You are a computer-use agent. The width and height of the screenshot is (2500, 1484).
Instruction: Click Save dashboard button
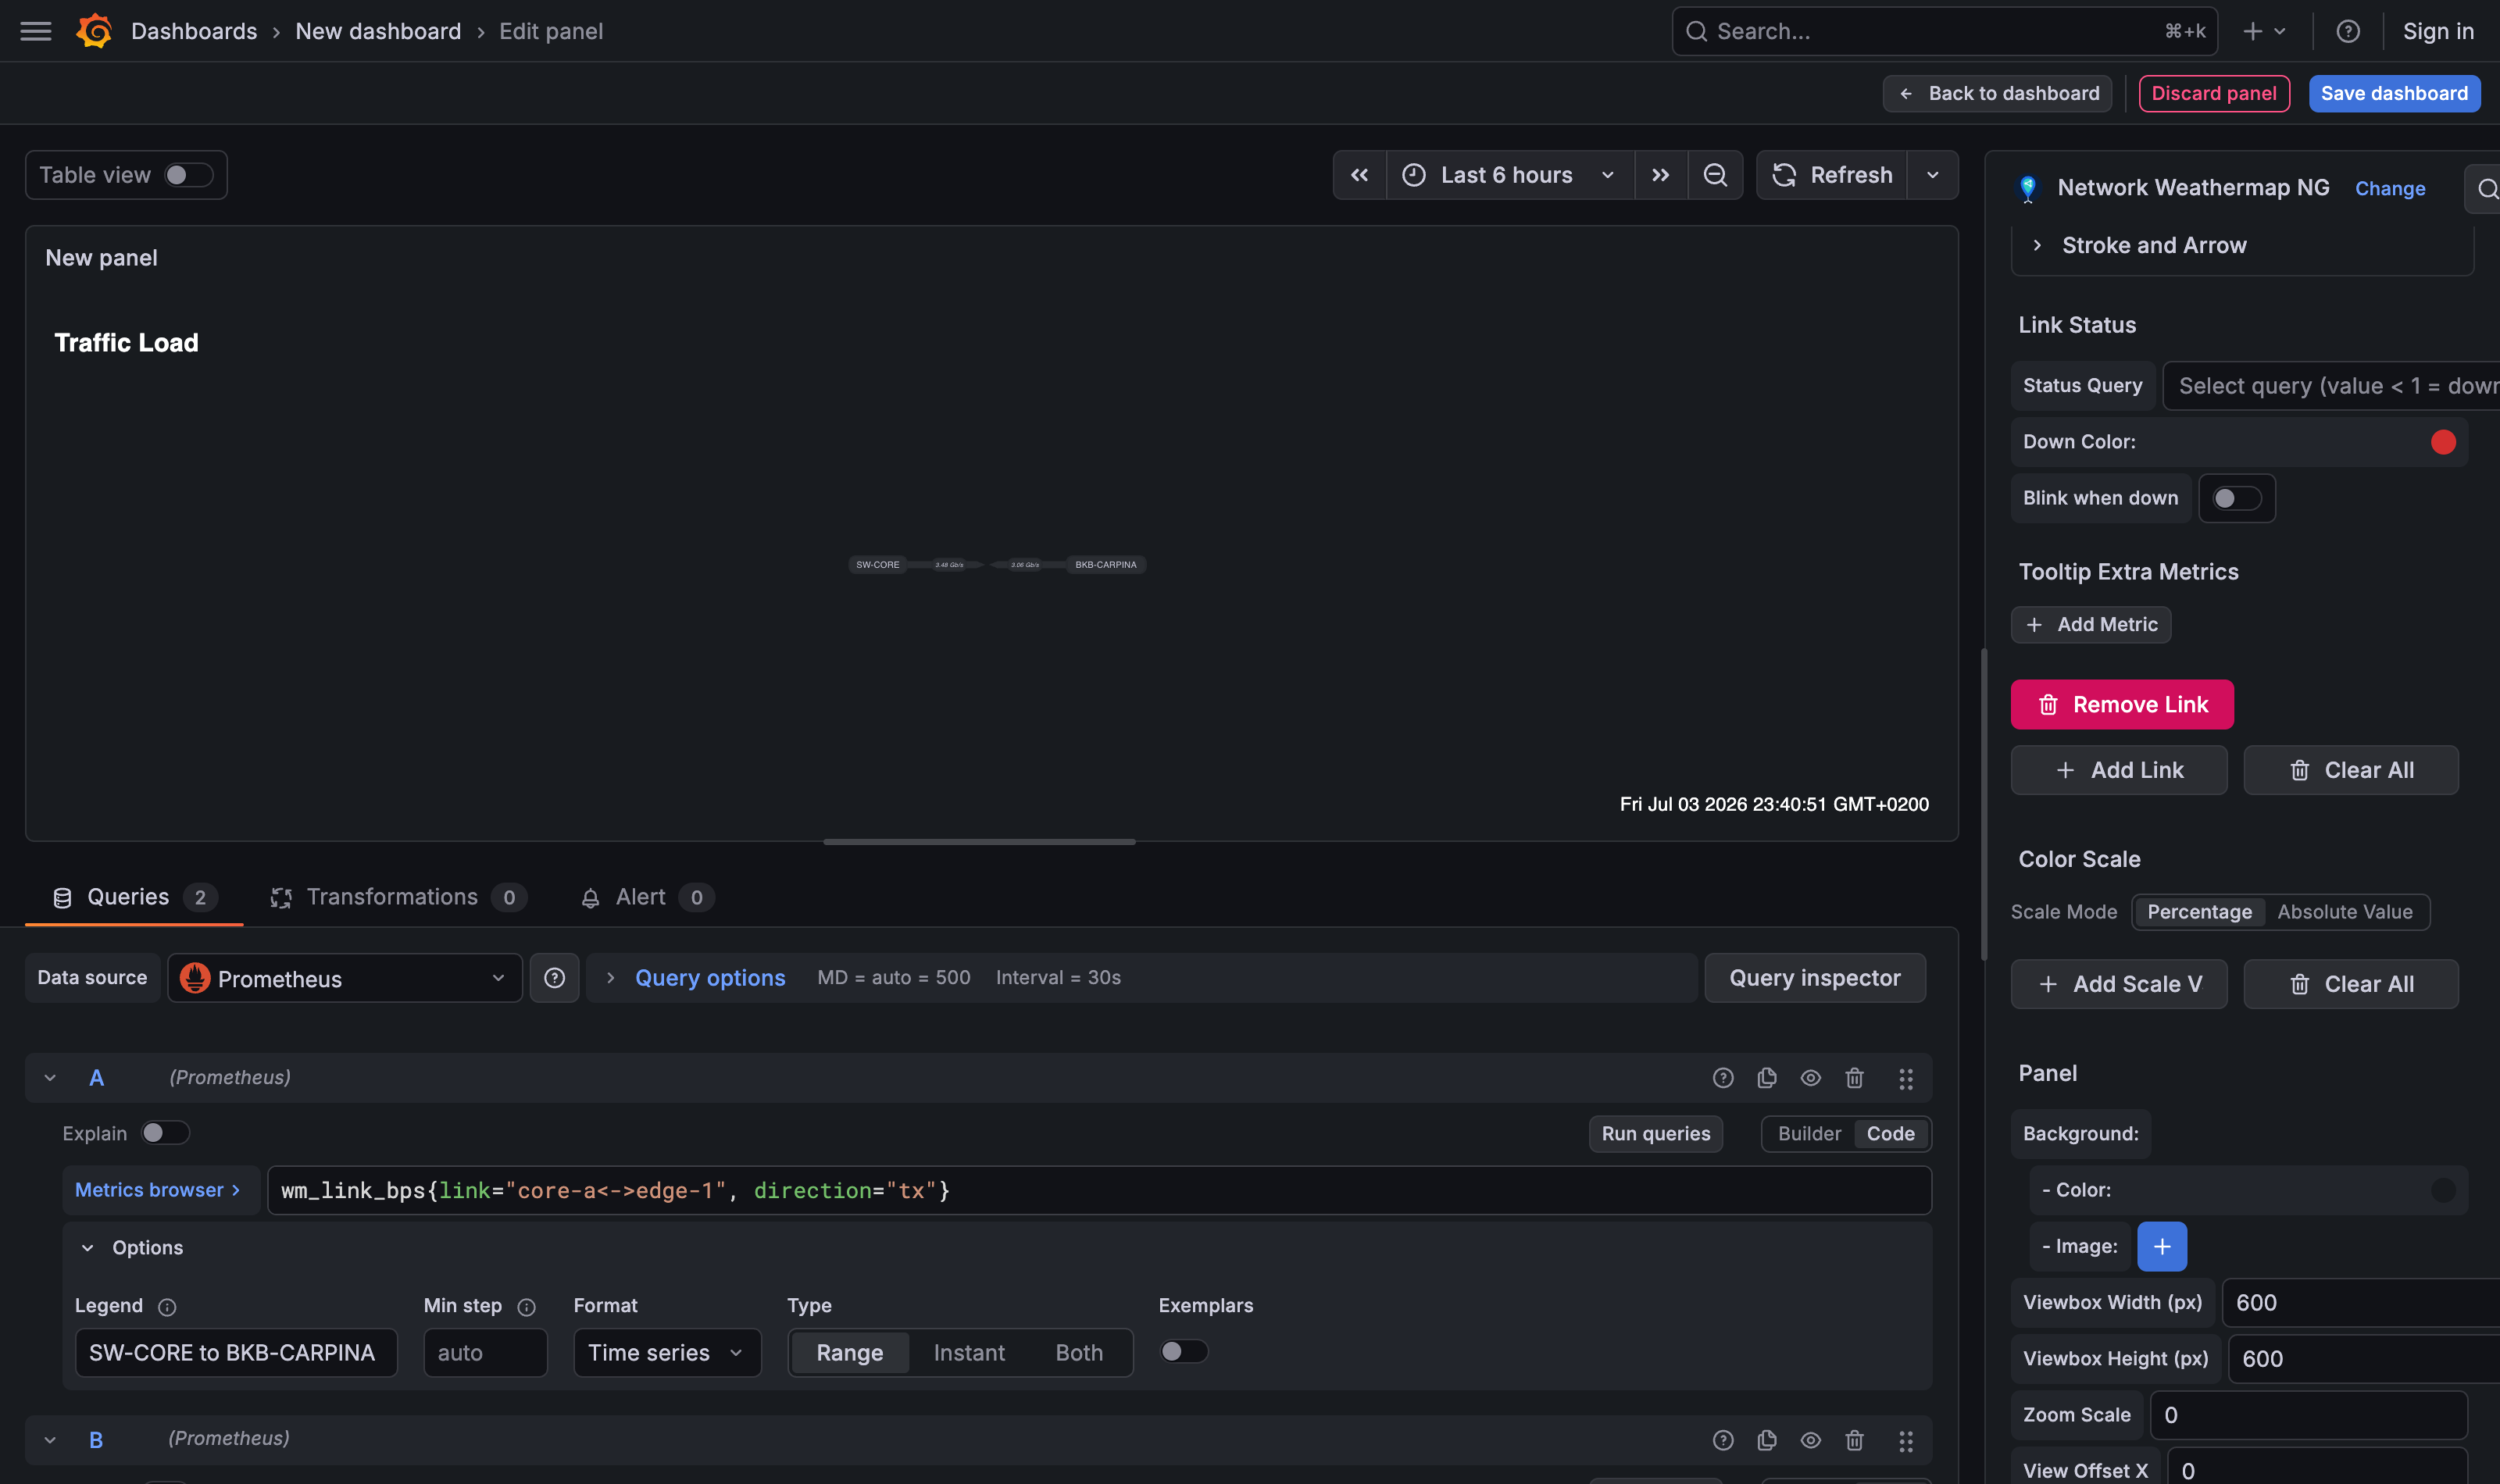(x=2394, y=93)
